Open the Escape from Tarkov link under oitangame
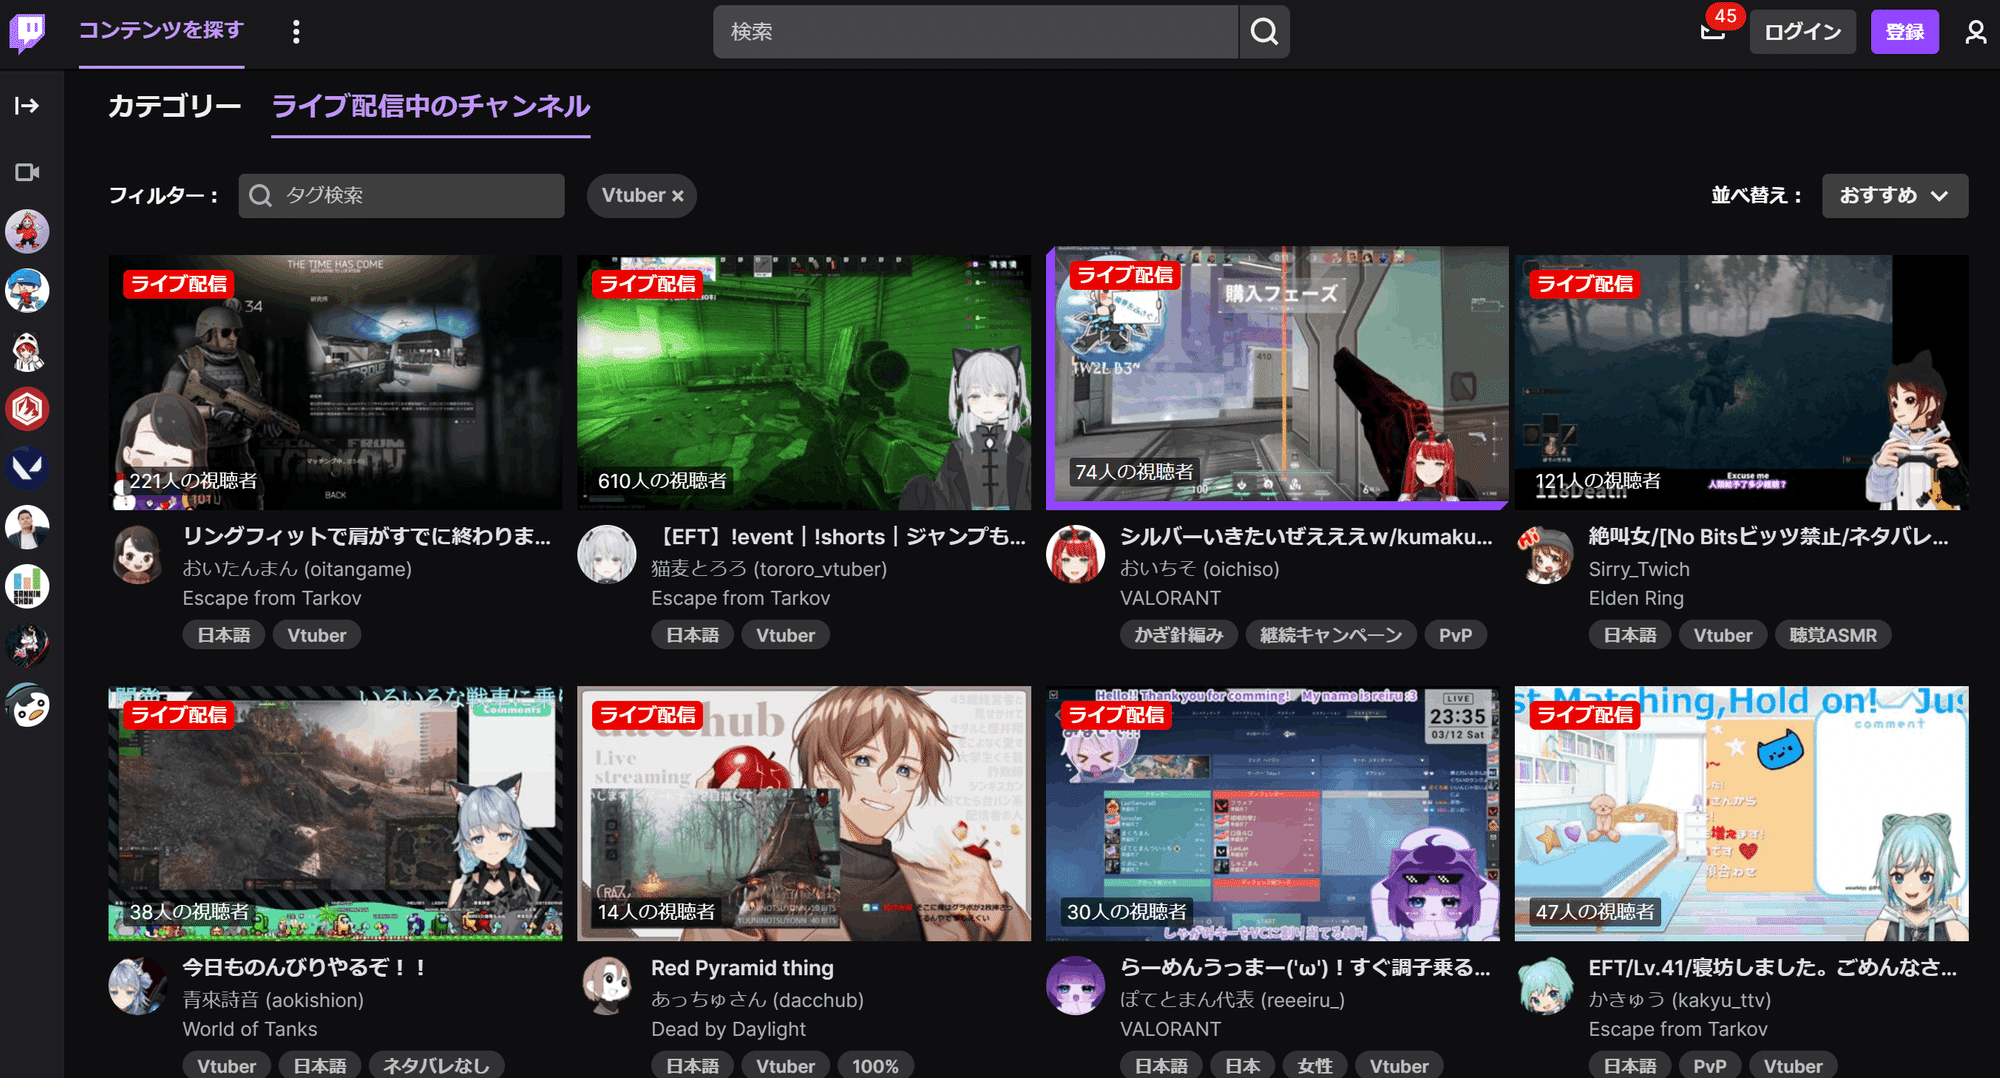This screenshot has width=2000, height=1078. pos(272,598)
